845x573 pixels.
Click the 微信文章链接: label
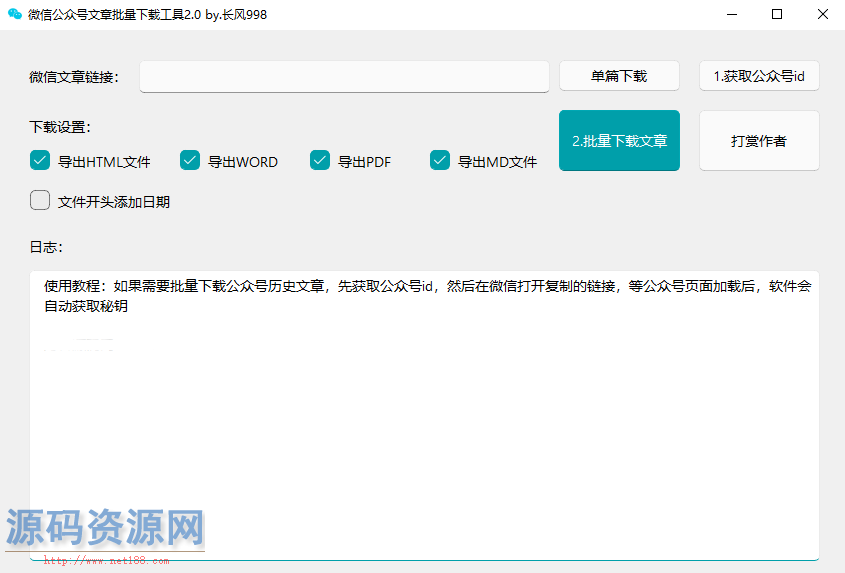click(x=74, y=77)
